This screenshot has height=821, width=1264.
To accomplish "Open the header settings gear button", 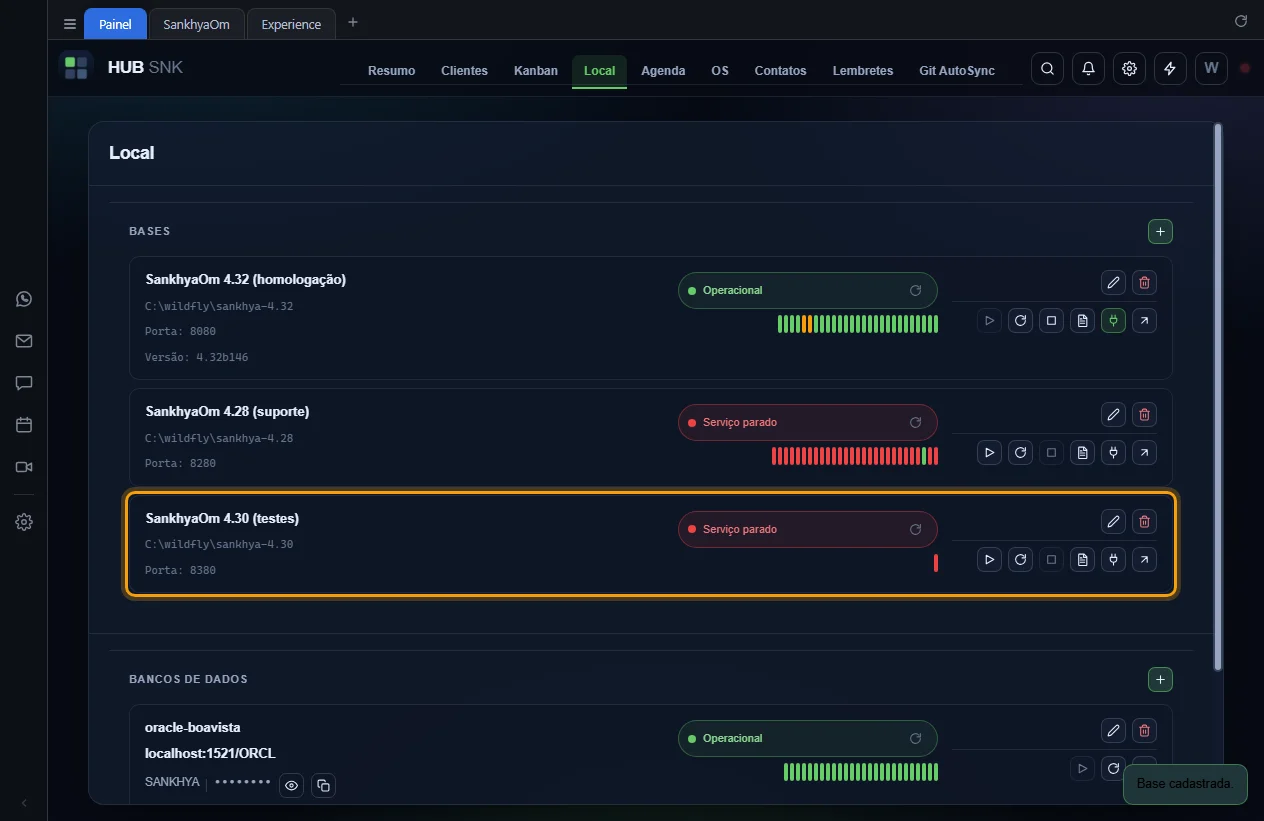I will (1129, 69).
